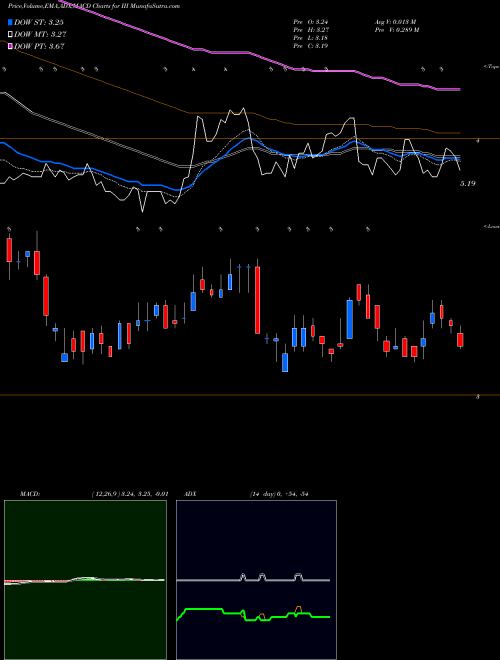The height and width of the screenshot is (660, 500).
Task: Click the 'Pre O: 3.24' value
Action: (x=311, y=22)
